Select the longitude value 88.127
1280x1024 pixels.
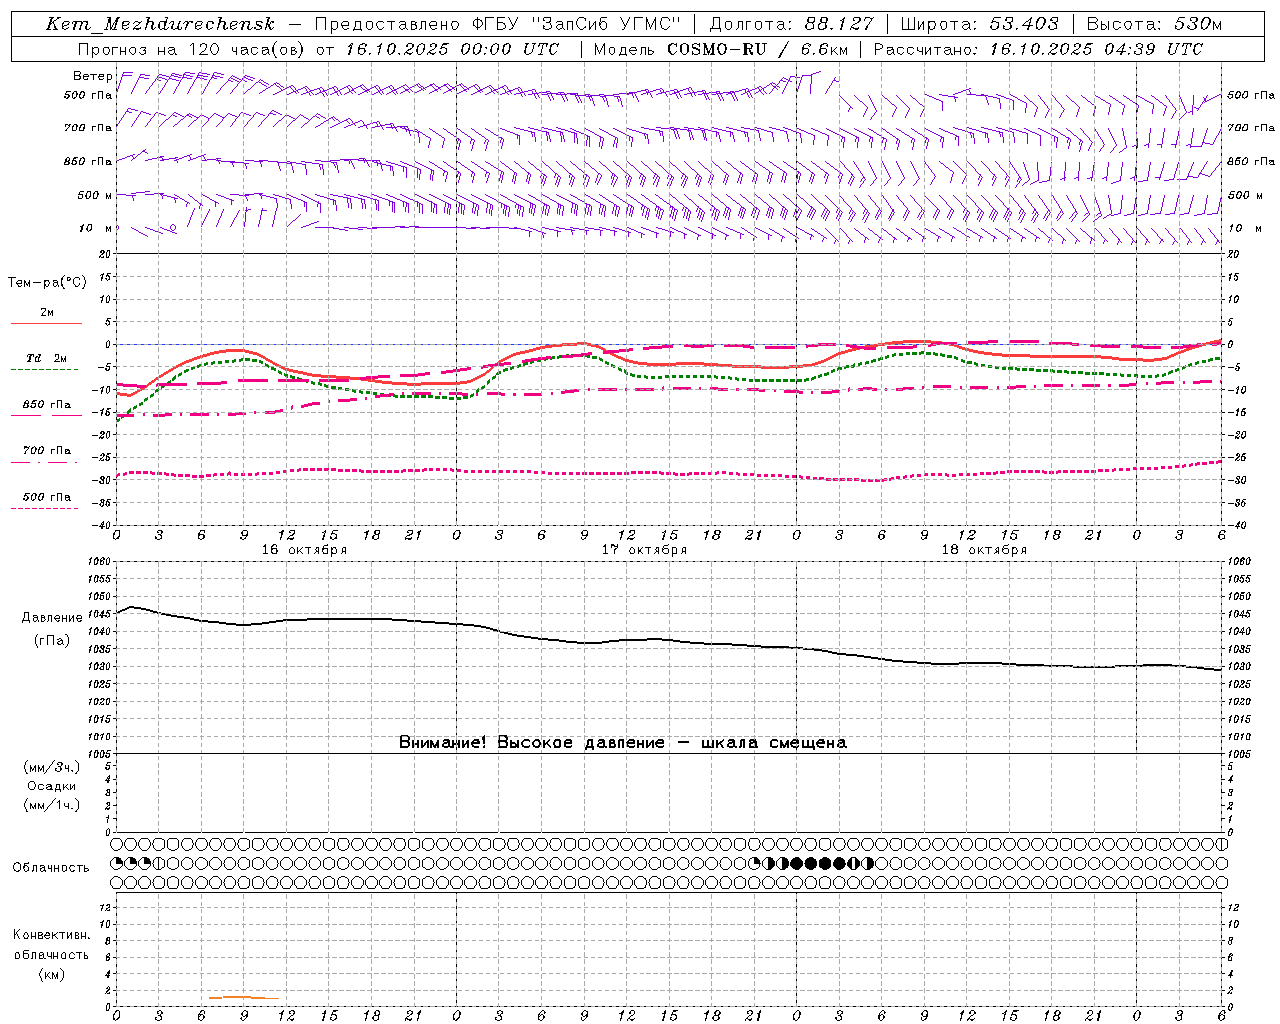pyautogui.click(x=839, y=24)
